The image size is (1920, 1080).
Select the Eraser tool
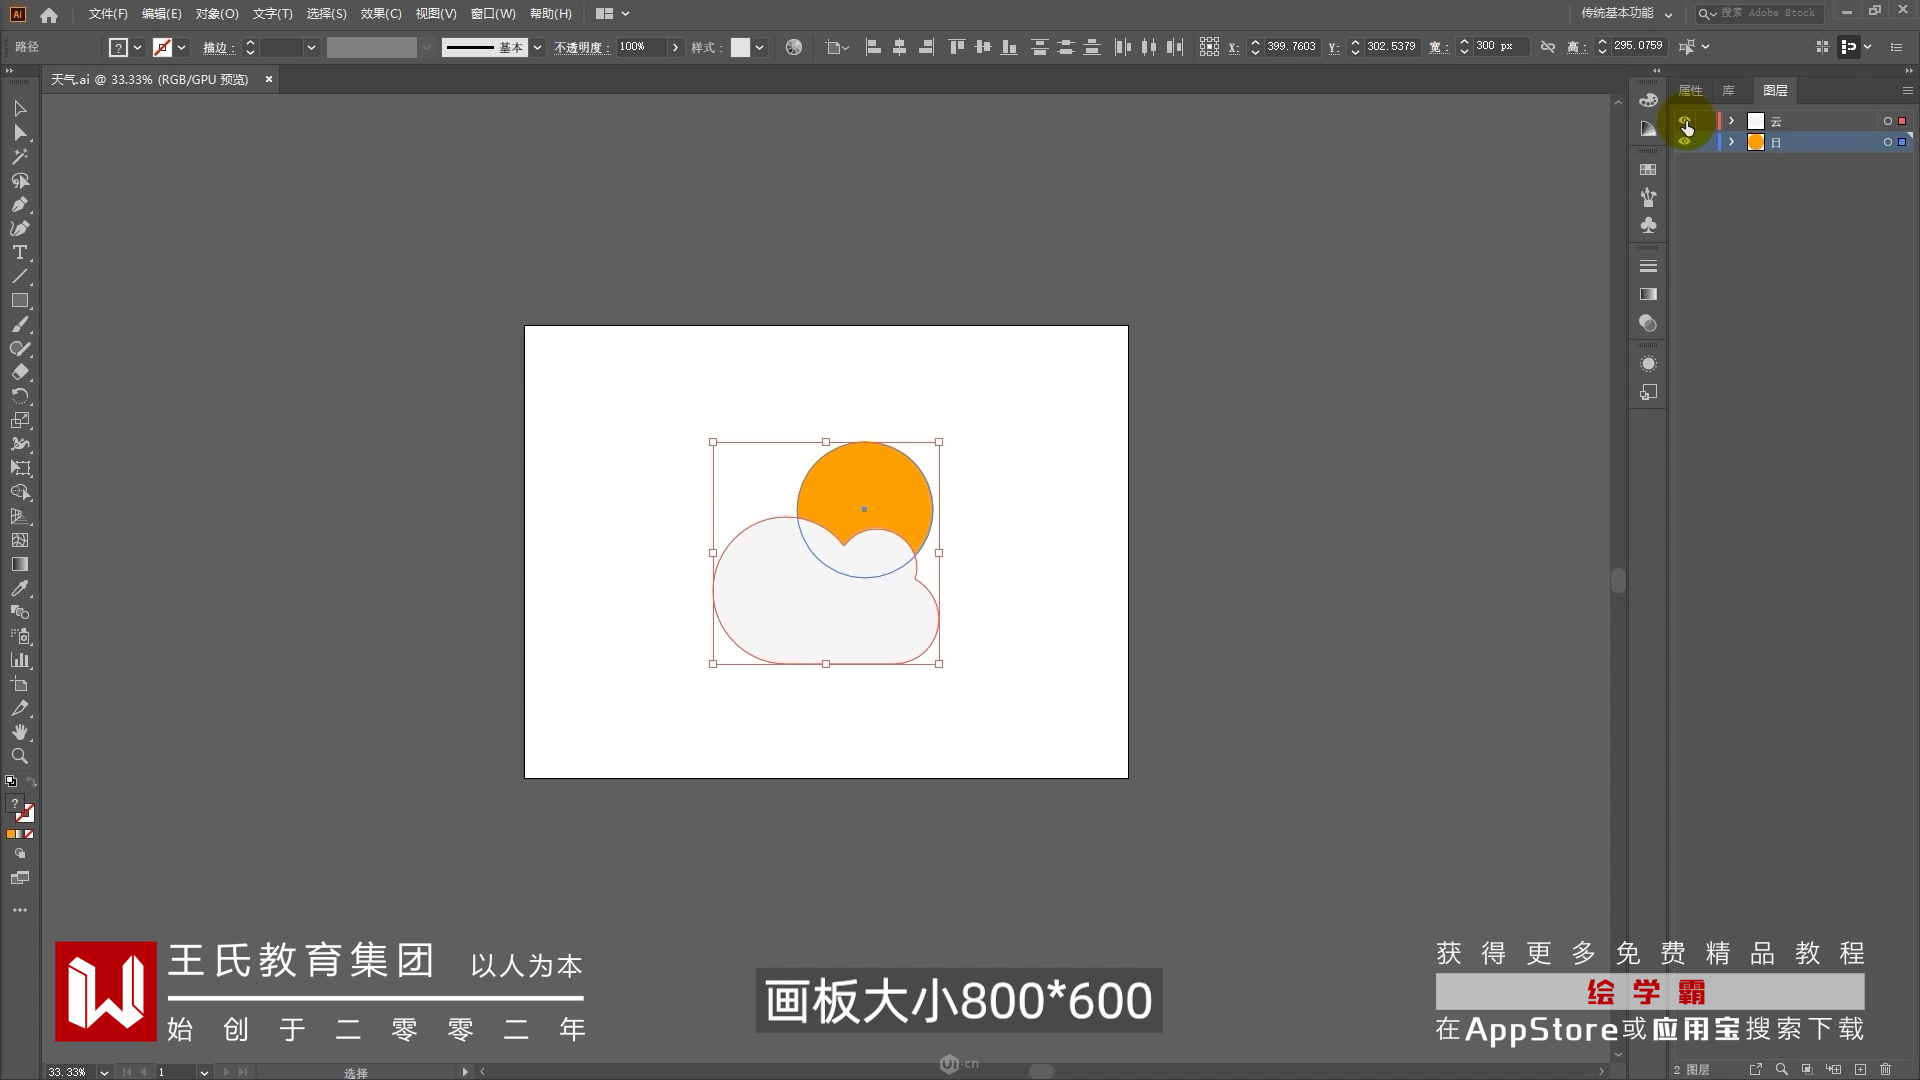coord(19,373)
